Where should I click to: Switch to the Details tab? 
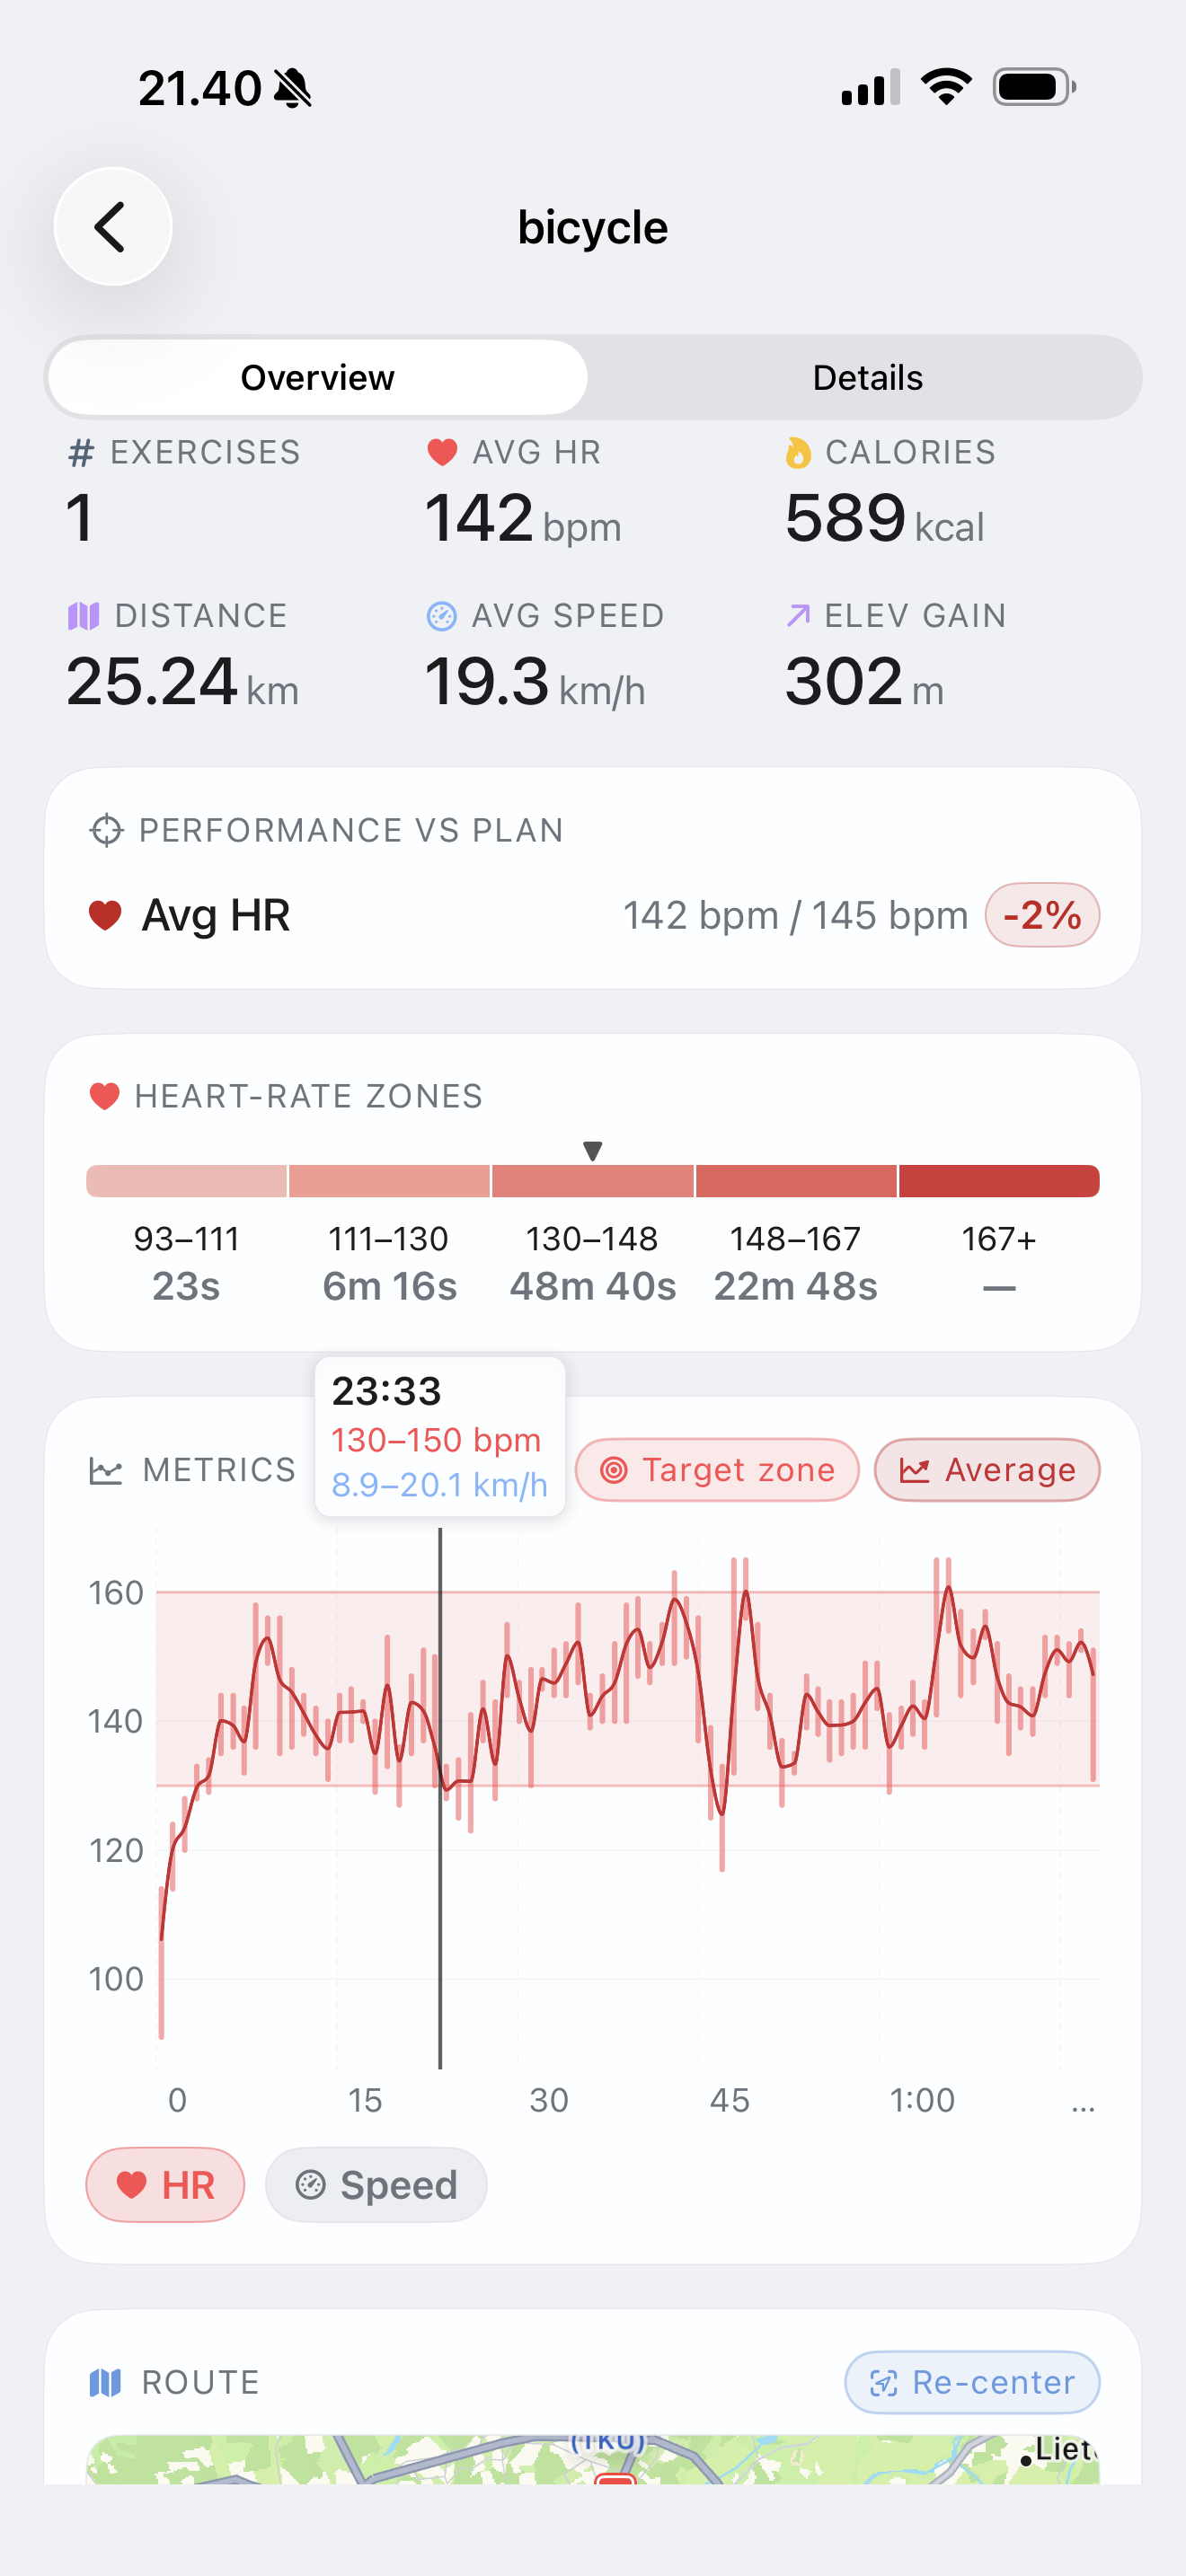pos(867,378)
